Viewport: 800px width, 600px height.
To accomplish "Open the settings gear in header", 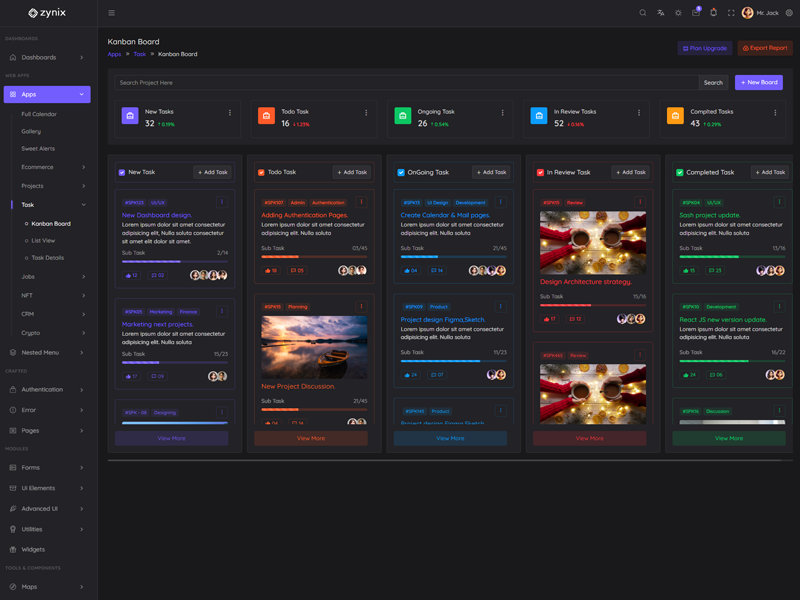I will coord(789,13).
